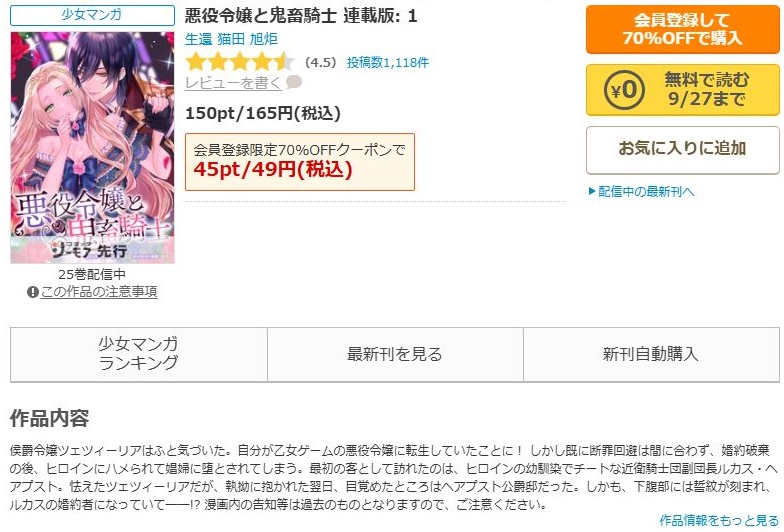Select 少女マンガランキング tab
784x532 pixels.
coord(138,354)
